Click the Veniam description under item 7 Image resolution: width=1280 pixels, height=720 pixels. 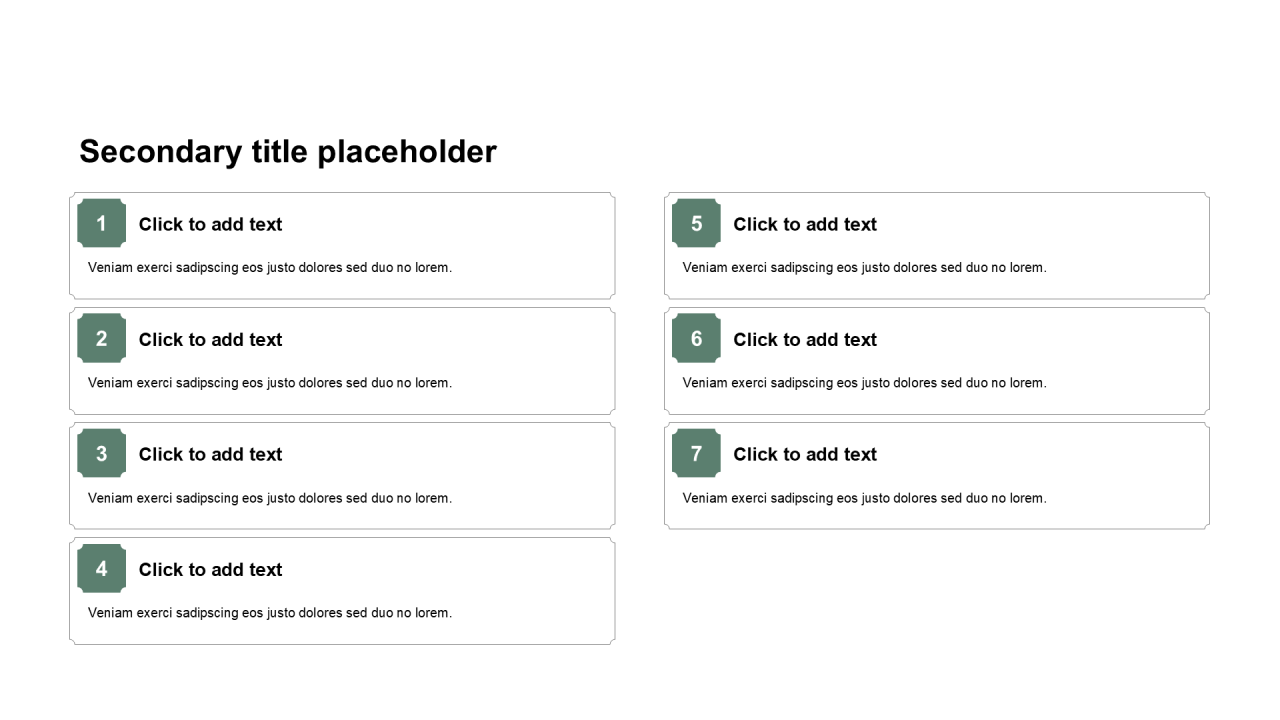coord(865,498)
